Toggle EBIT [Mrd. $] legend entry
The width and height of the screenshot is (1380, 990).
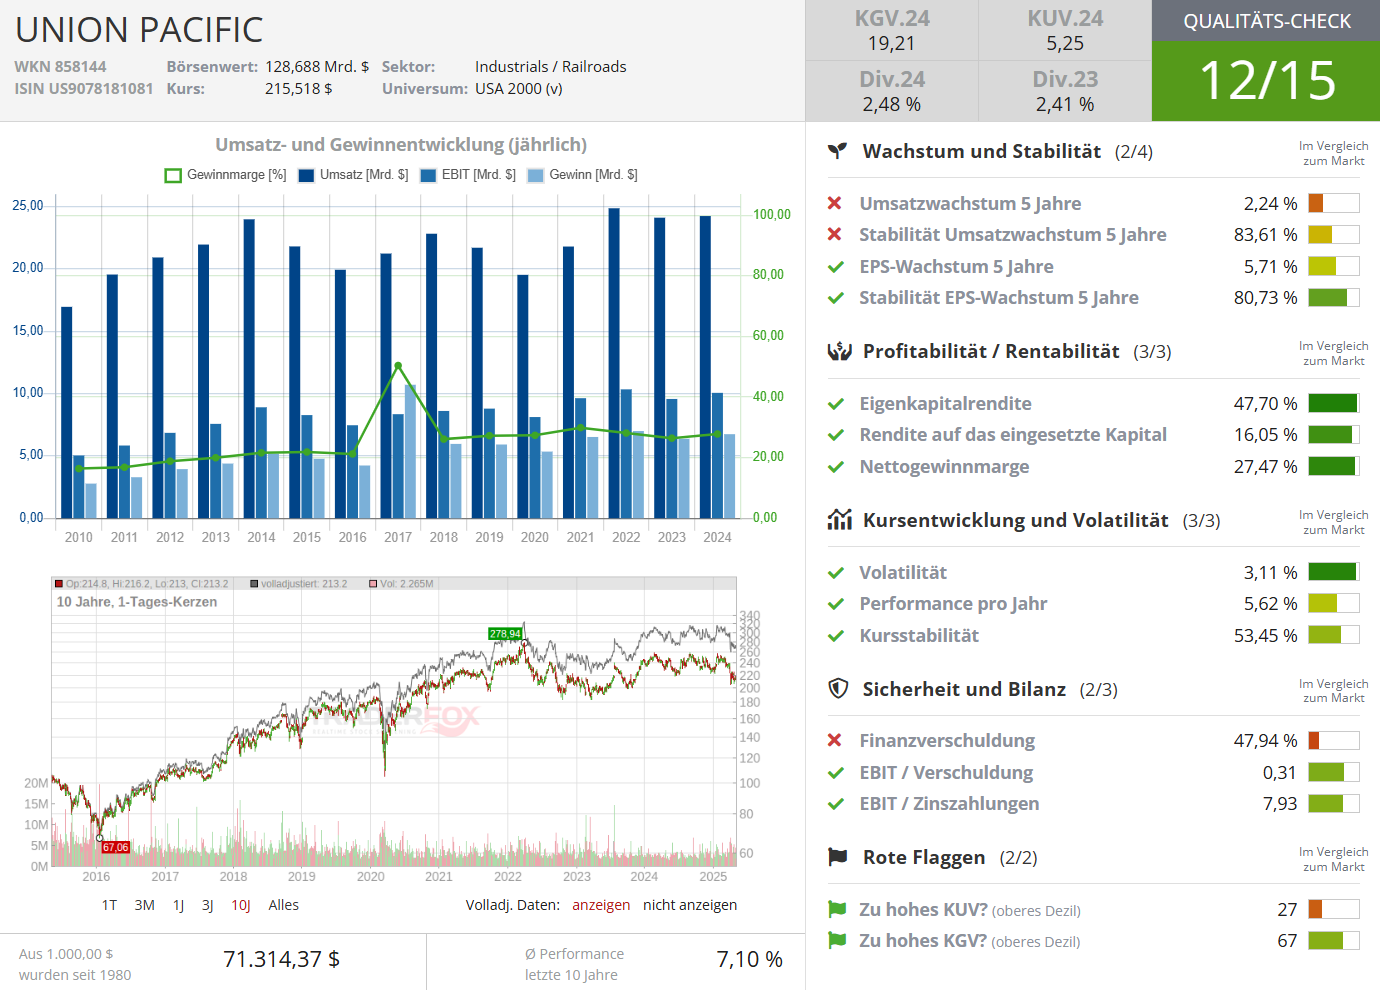pos(468,175)
